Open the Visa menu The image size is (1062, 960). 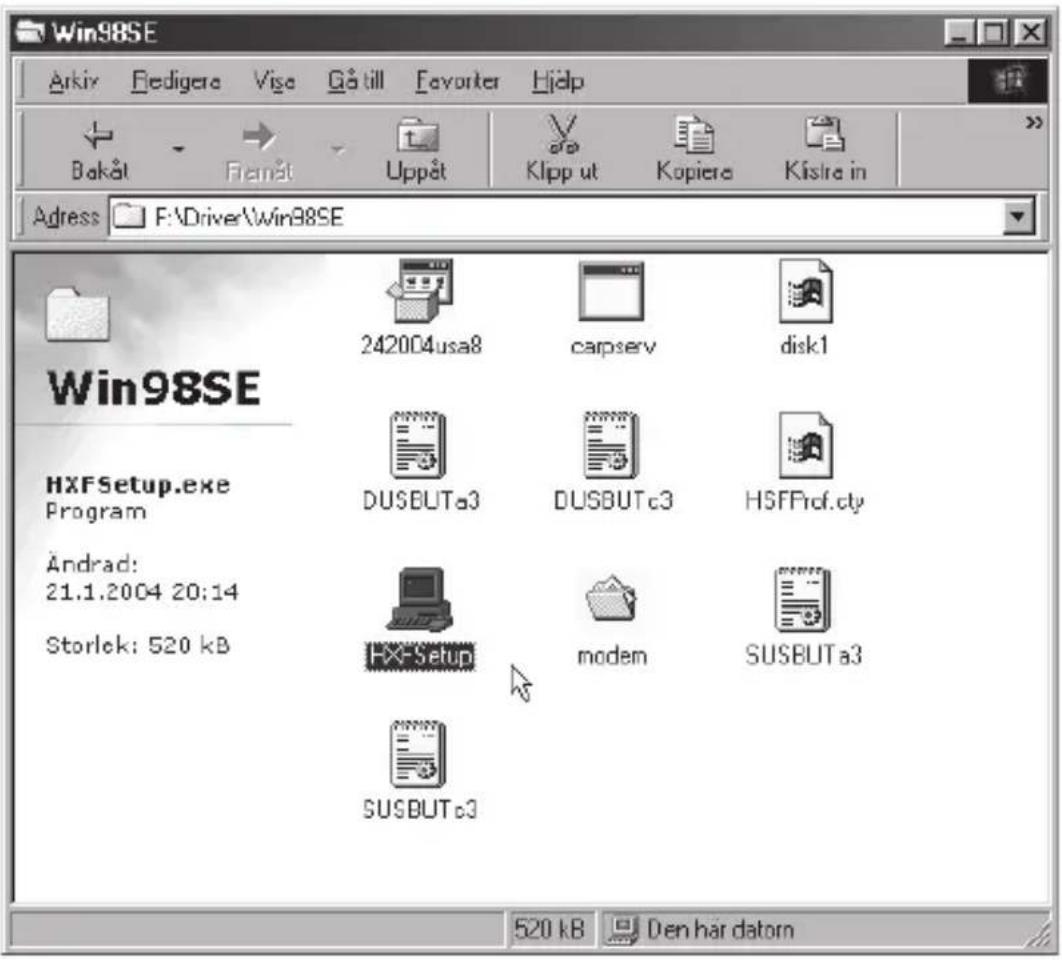point(274,81)
